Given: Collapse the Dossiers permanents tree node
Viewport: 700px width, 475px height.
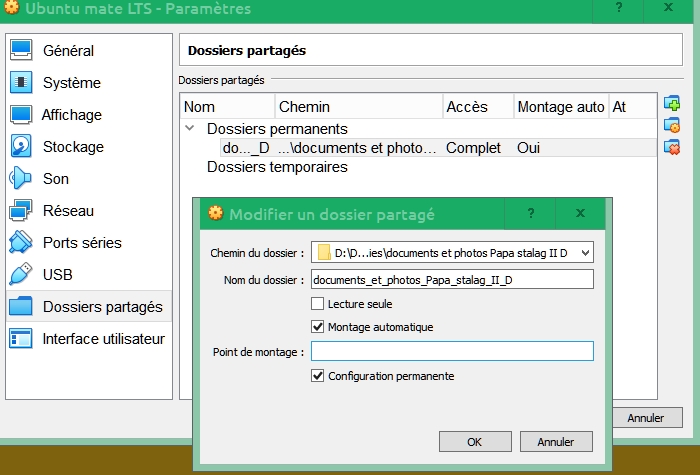Looking at the screenshot, I should point(189,129).
